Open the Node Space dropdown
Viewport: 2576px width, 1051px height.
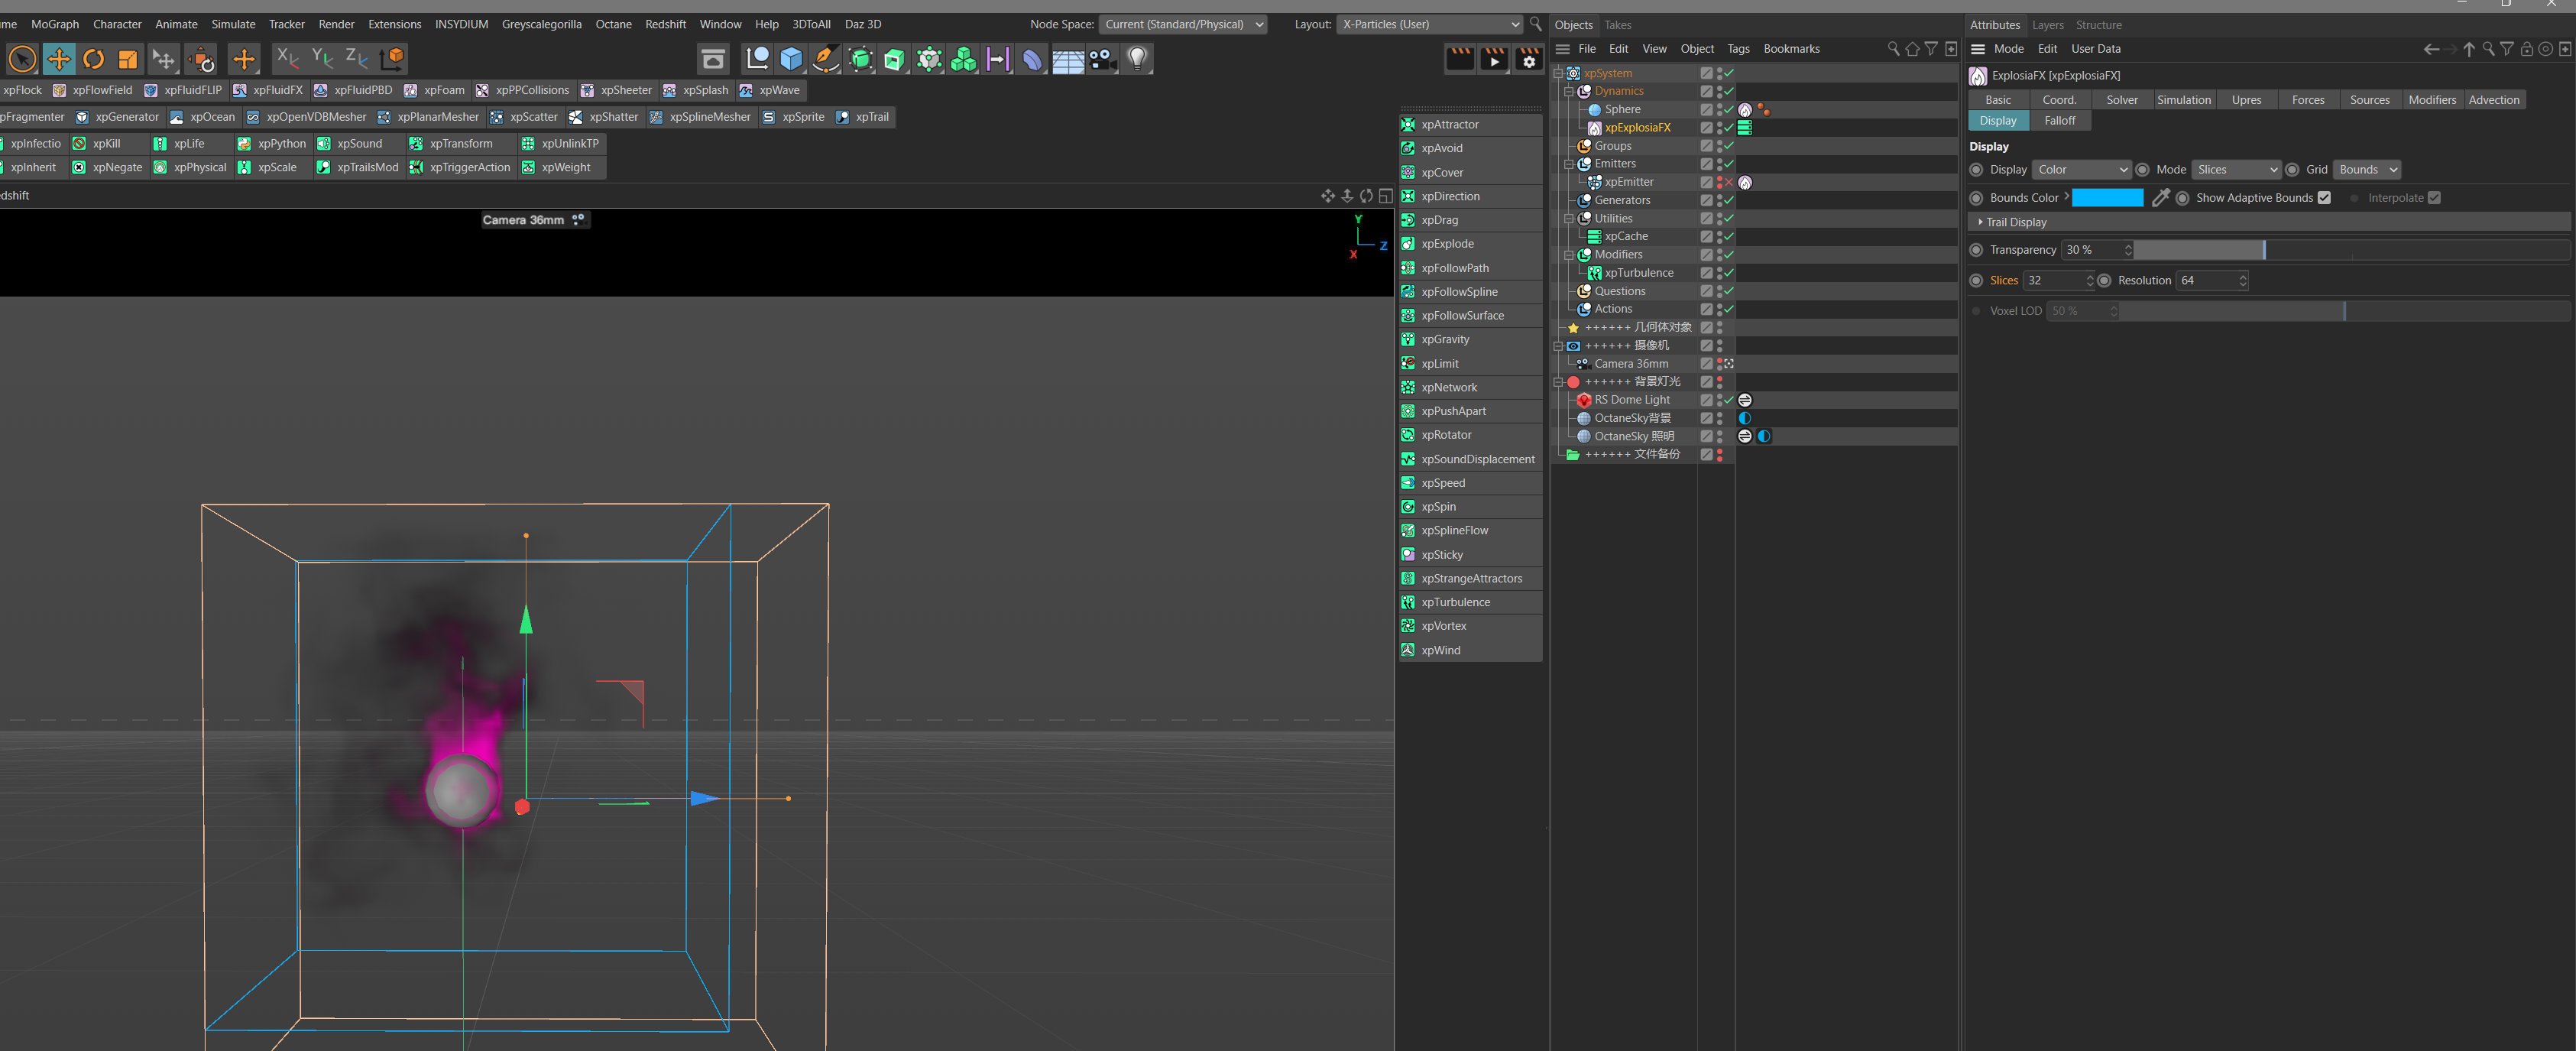tap(1183, 24)
